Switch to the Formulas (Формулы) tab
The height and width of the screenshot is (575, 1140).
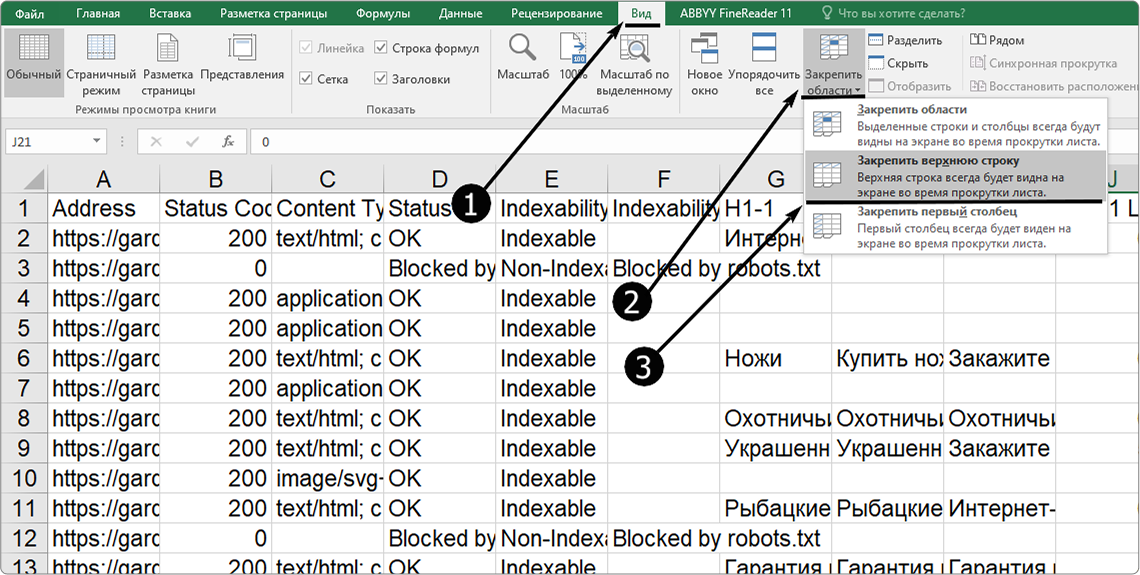point(385,13)
